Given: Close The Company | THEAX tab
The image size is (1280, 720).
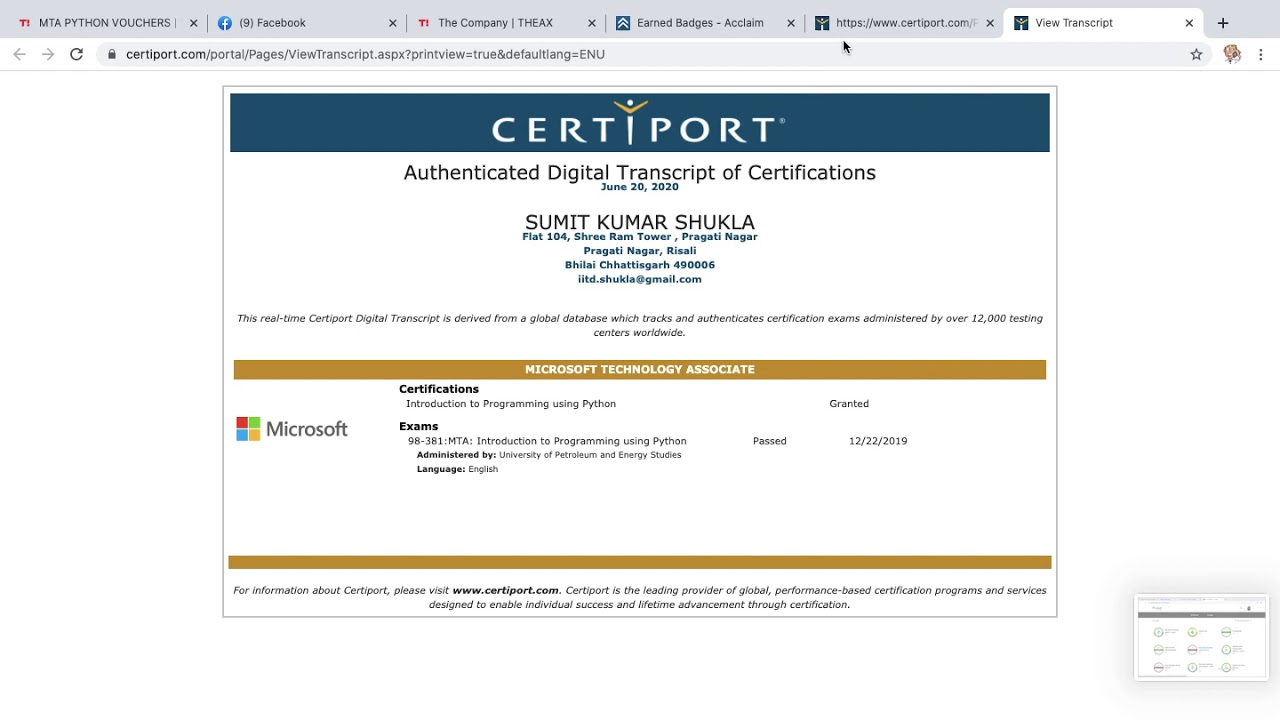Looking at the screenshot, I should pyautogui.click(x=592, y=23).
